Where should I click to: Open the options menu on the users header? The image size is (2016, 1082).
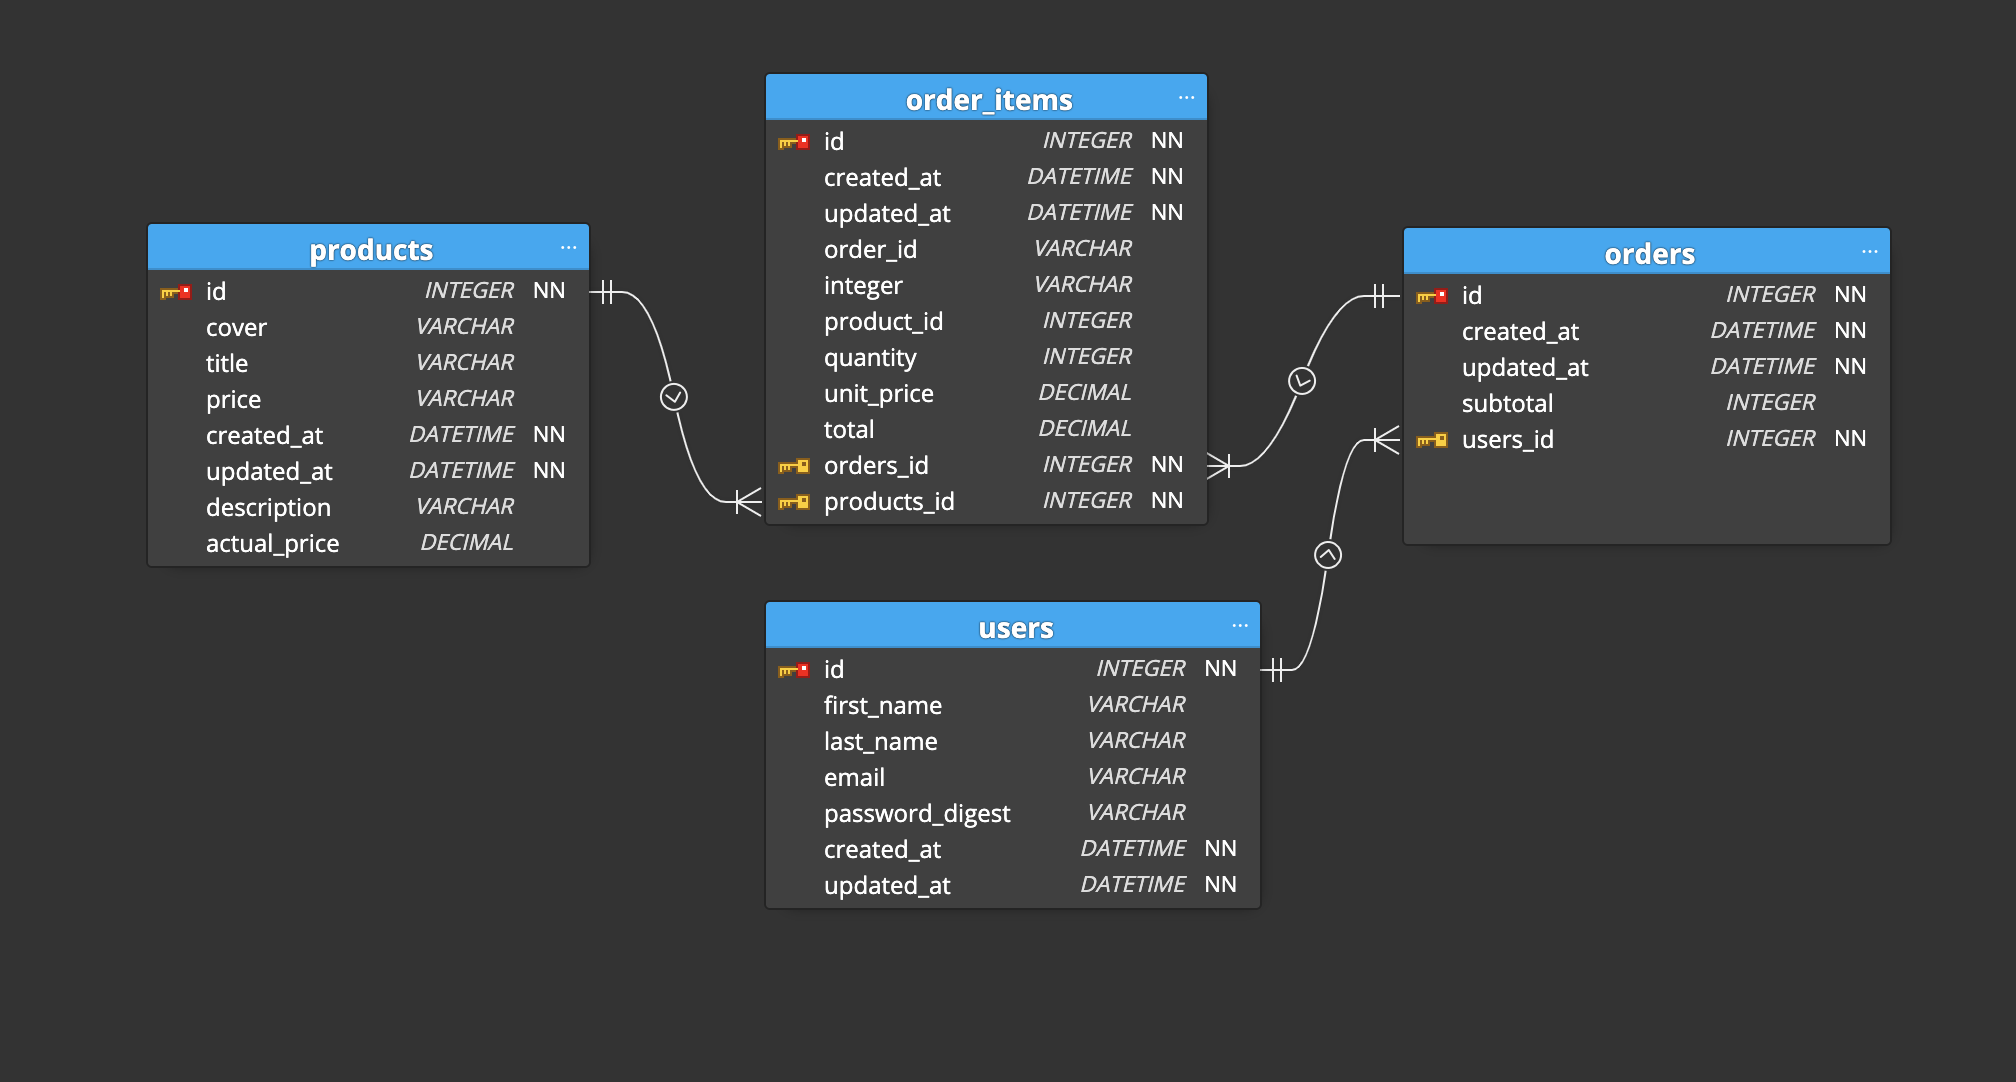tap(1240, 624)
